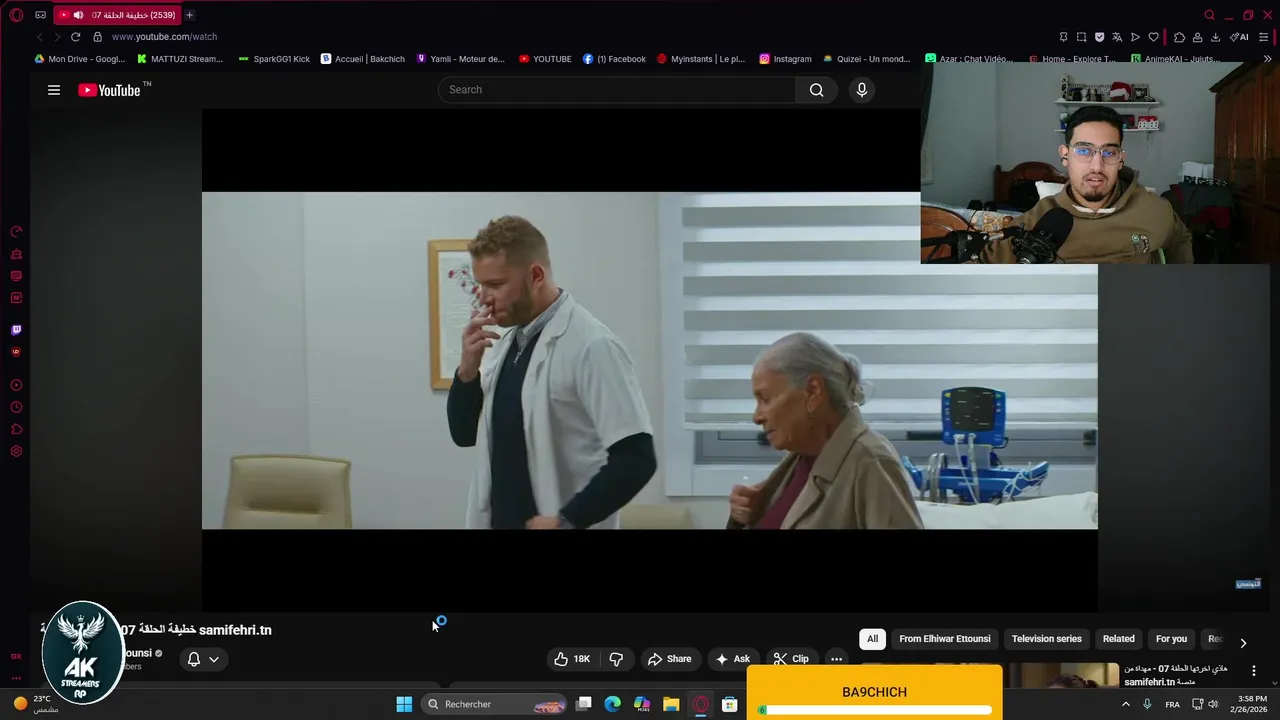
Task: Open Accueil Bakchich bookmark
Action: click(x=363, y=59)
